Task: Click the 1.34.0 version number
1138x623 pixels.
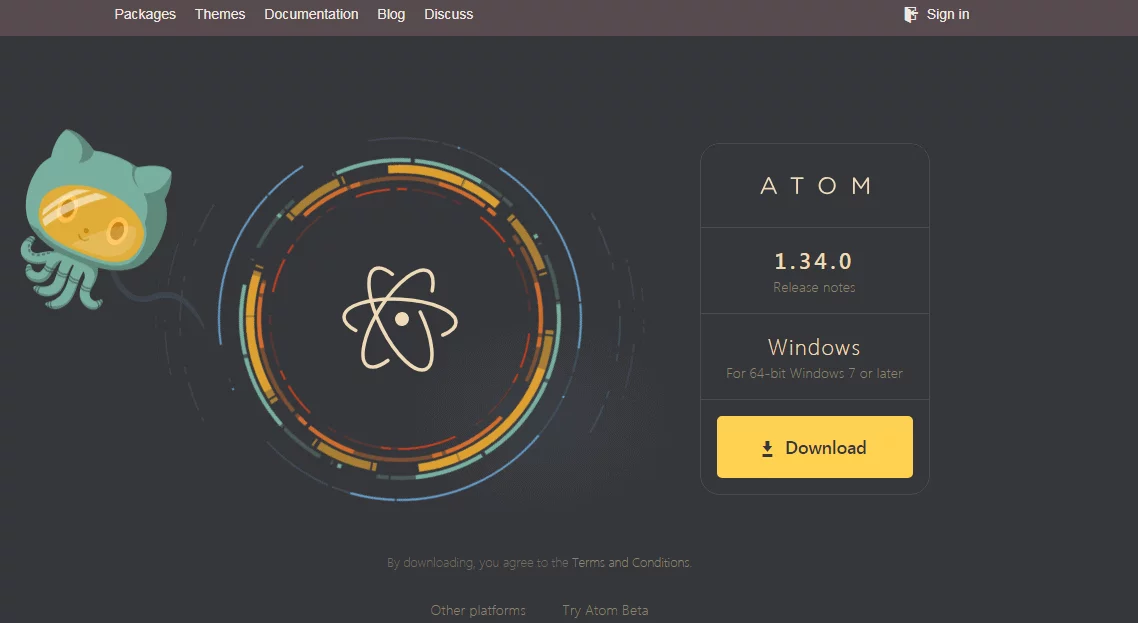Action: [x=814, y=261]
